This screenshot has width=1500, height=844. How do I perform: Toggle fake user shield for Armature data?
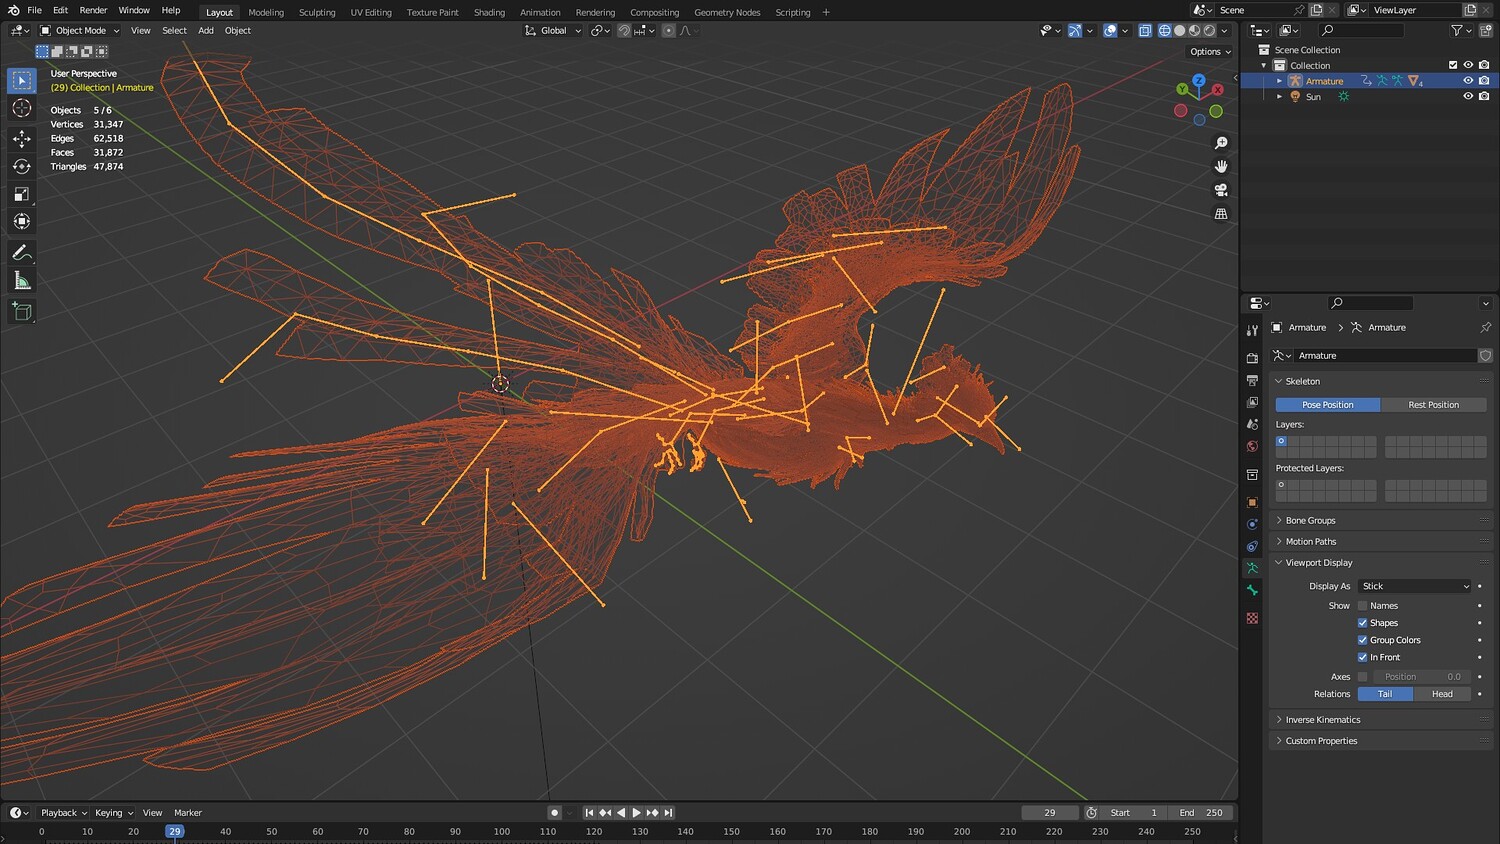coord(1485,356)
